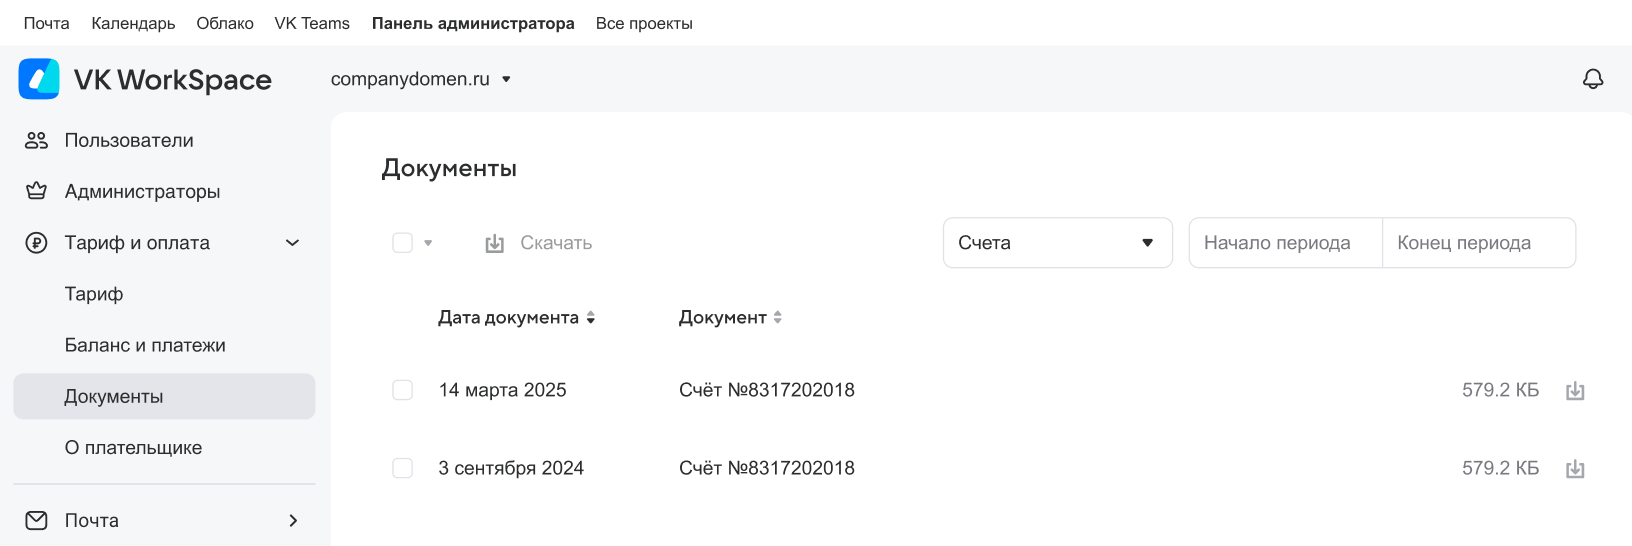The height and width of the screenshot is (546, 1632).
Task: Click the date 3 сентября 2024
Action: tap(511, 468)
